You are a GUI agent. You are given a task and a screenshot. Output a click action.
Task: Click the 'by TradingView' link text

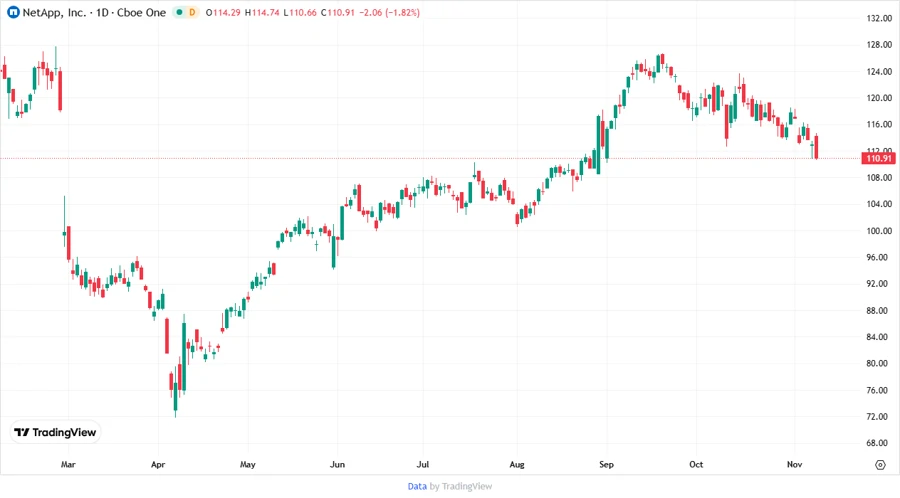(461, 486)
